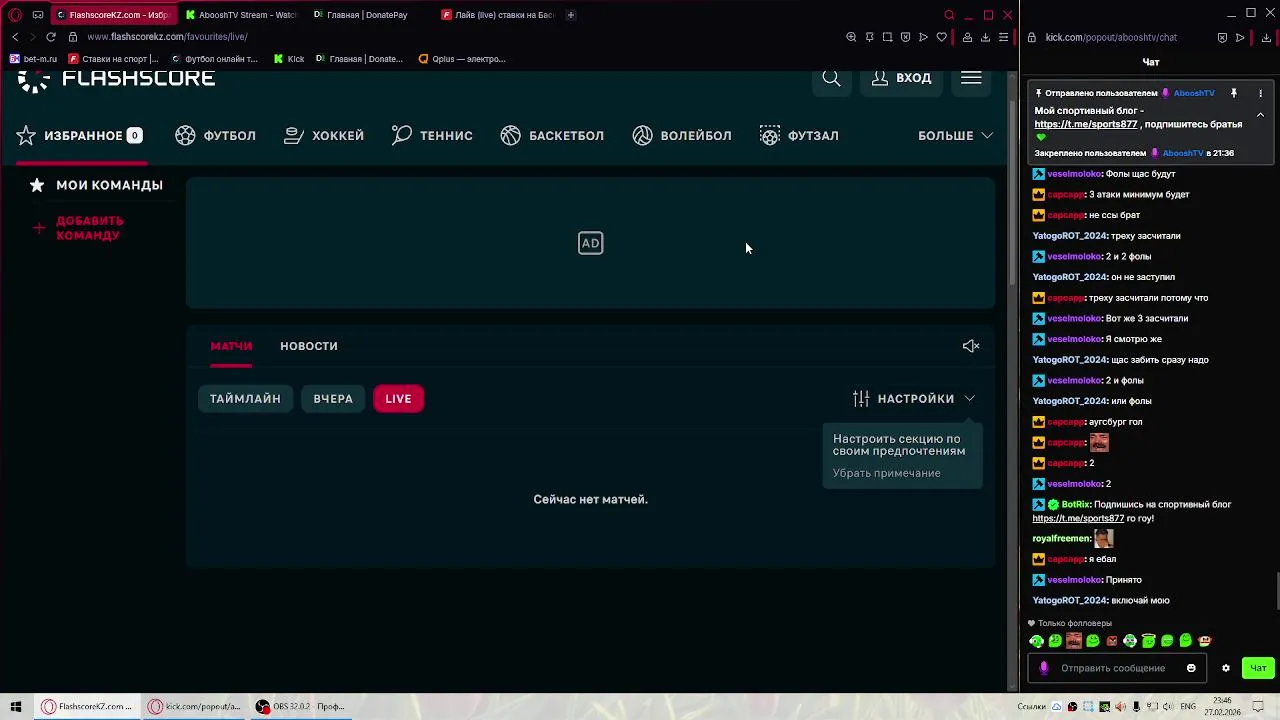Open the ТЕННИС sport section
This screenshot has width=1280, height=720.
coord(432,136)
